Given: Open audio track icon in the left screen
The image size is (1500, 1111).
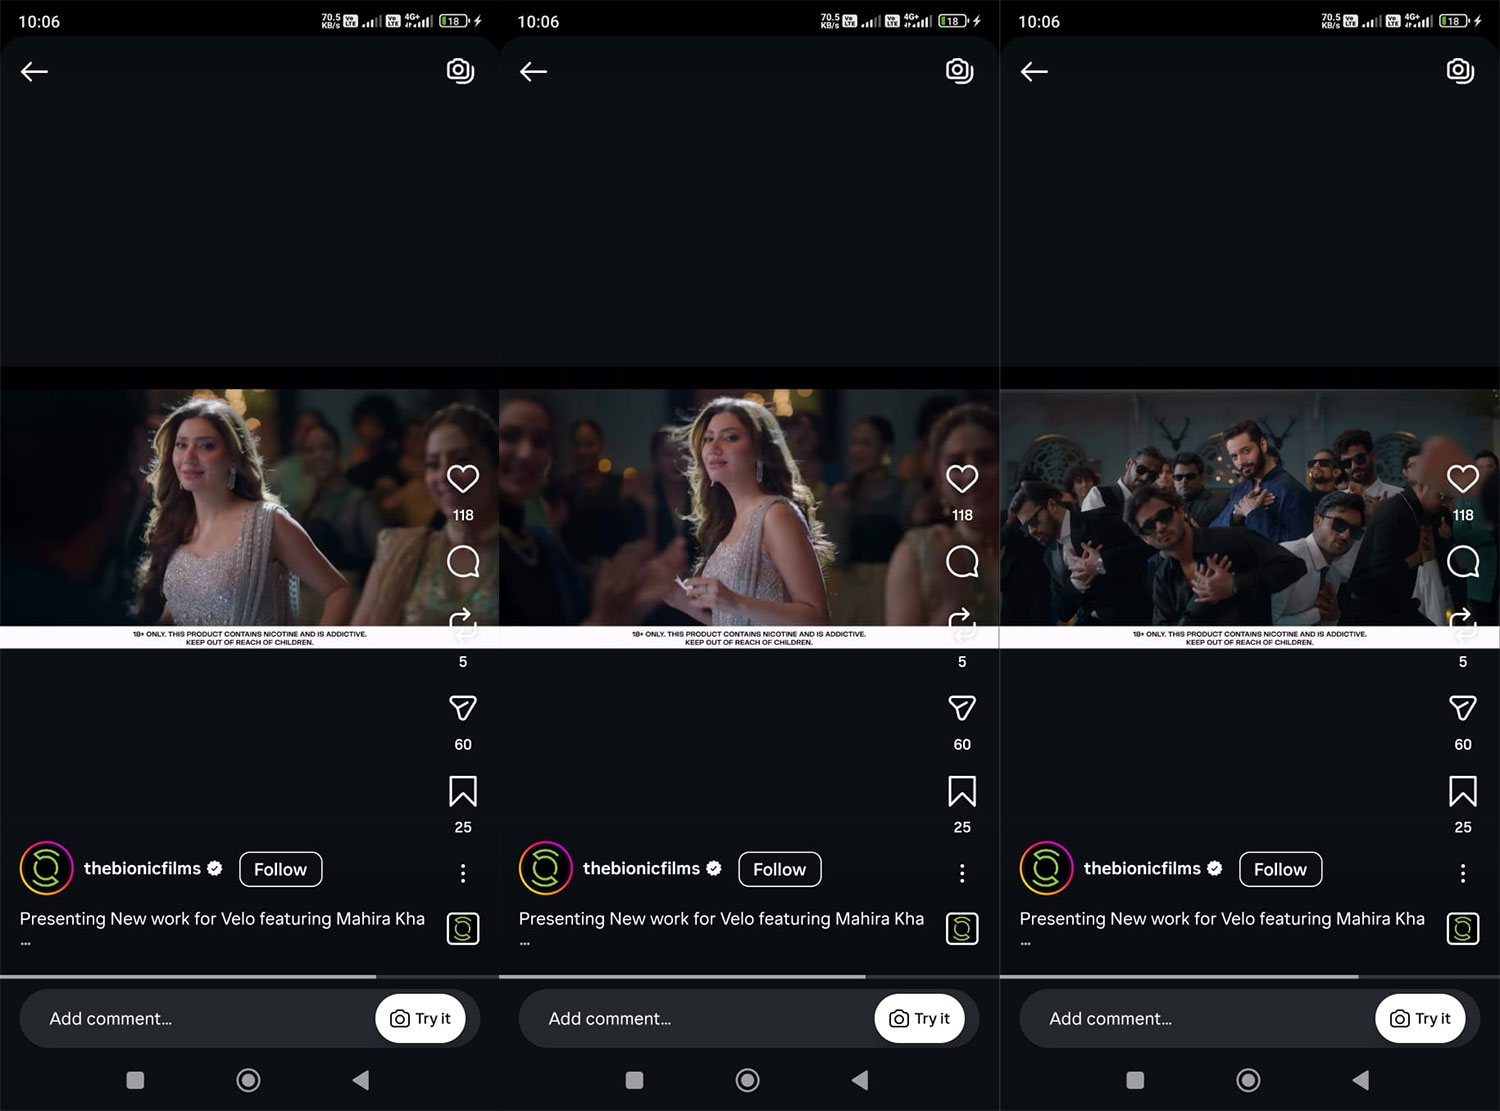Looking at the screenshot, I should point(463,929).
